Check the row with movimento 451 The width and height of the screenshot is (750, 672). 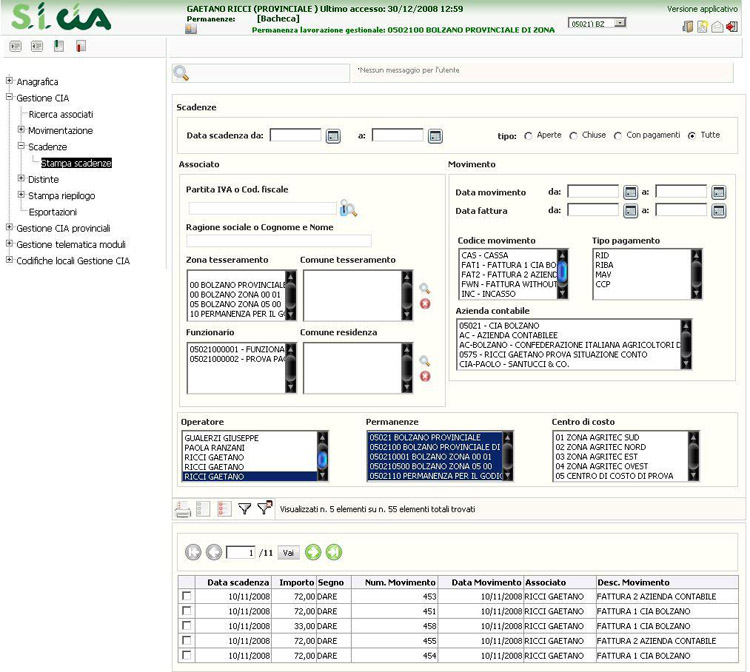point(187,611)
